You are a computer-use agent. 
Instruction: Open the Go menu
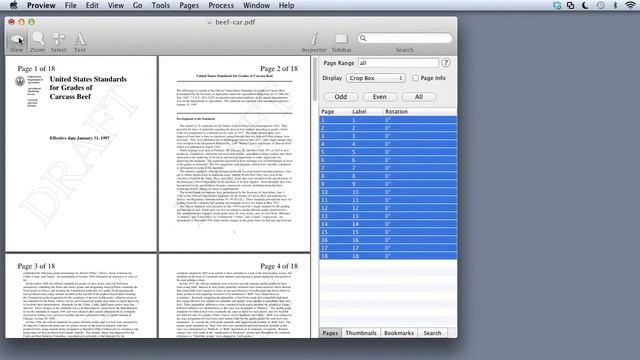point(138,5)
